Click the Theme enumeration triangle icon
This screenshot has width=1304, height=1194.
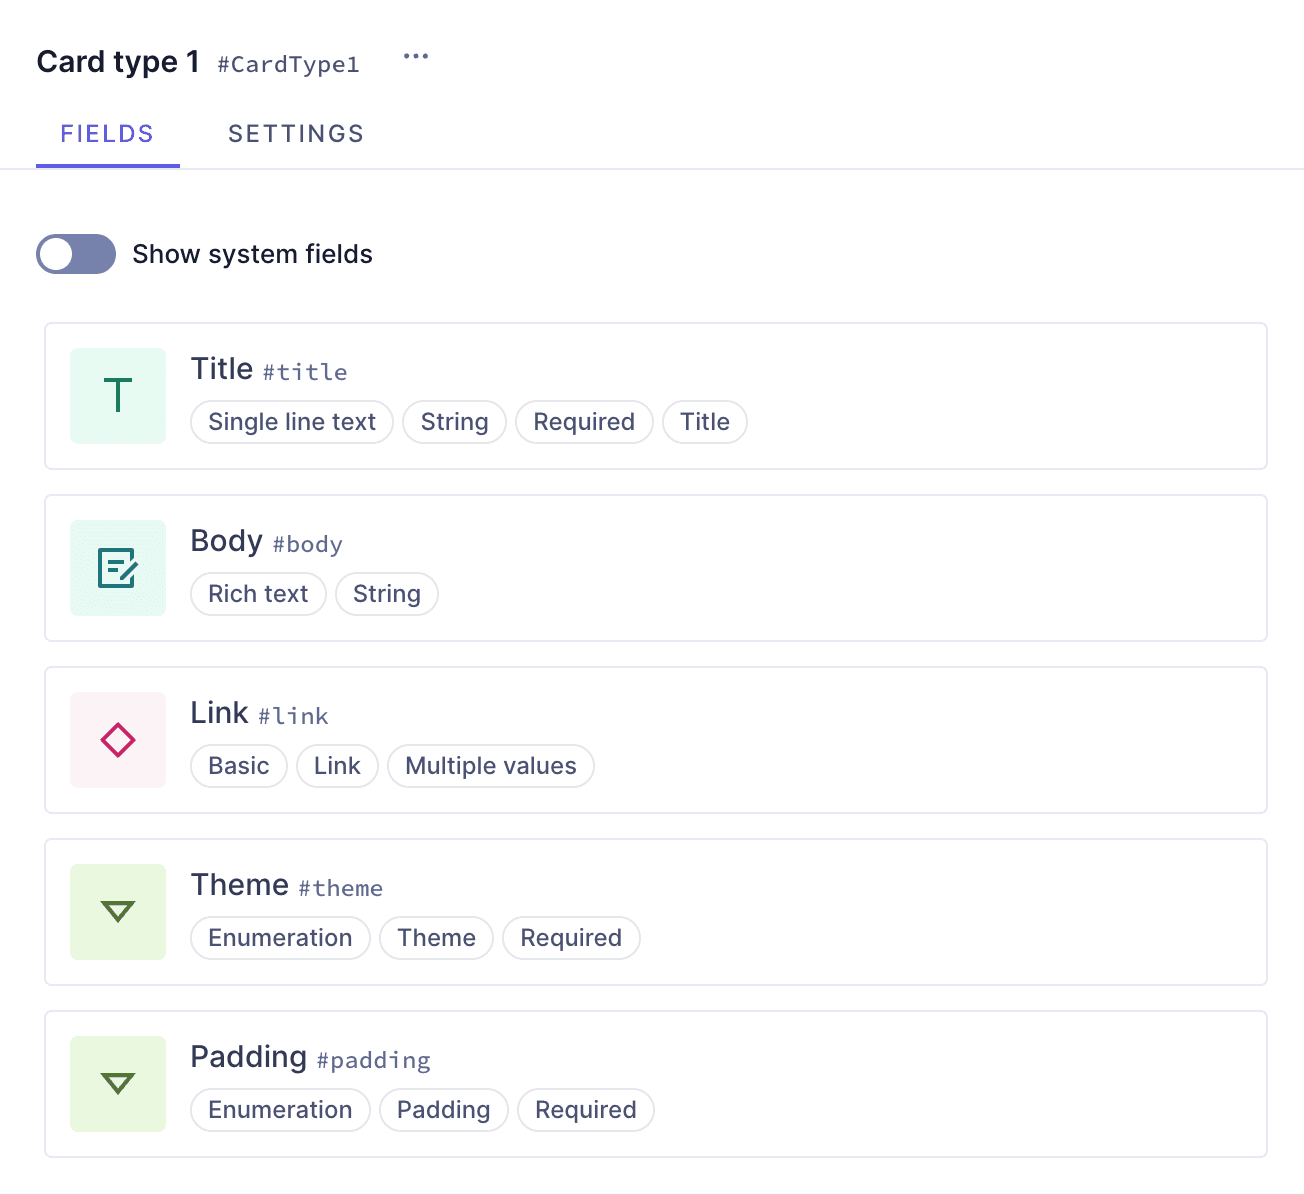tap(118, 912)
